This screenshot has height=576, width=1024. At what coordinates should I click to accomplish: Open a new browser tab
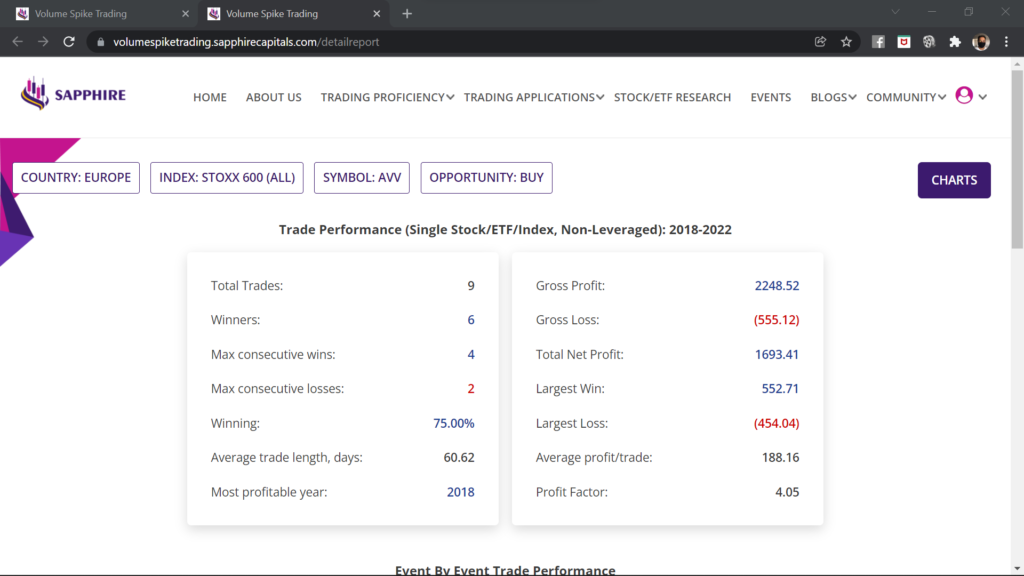(407, 14)
